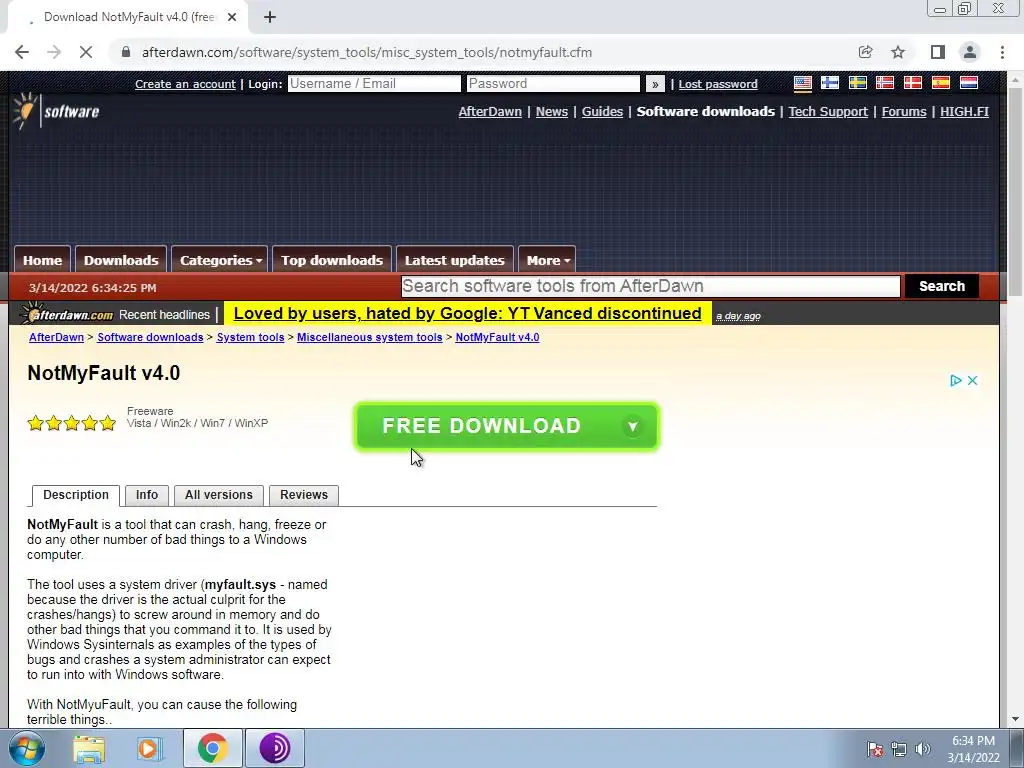Screen dimensions: 1024x768
Task: Open the Guides link in header
Action: pos(602,112)
